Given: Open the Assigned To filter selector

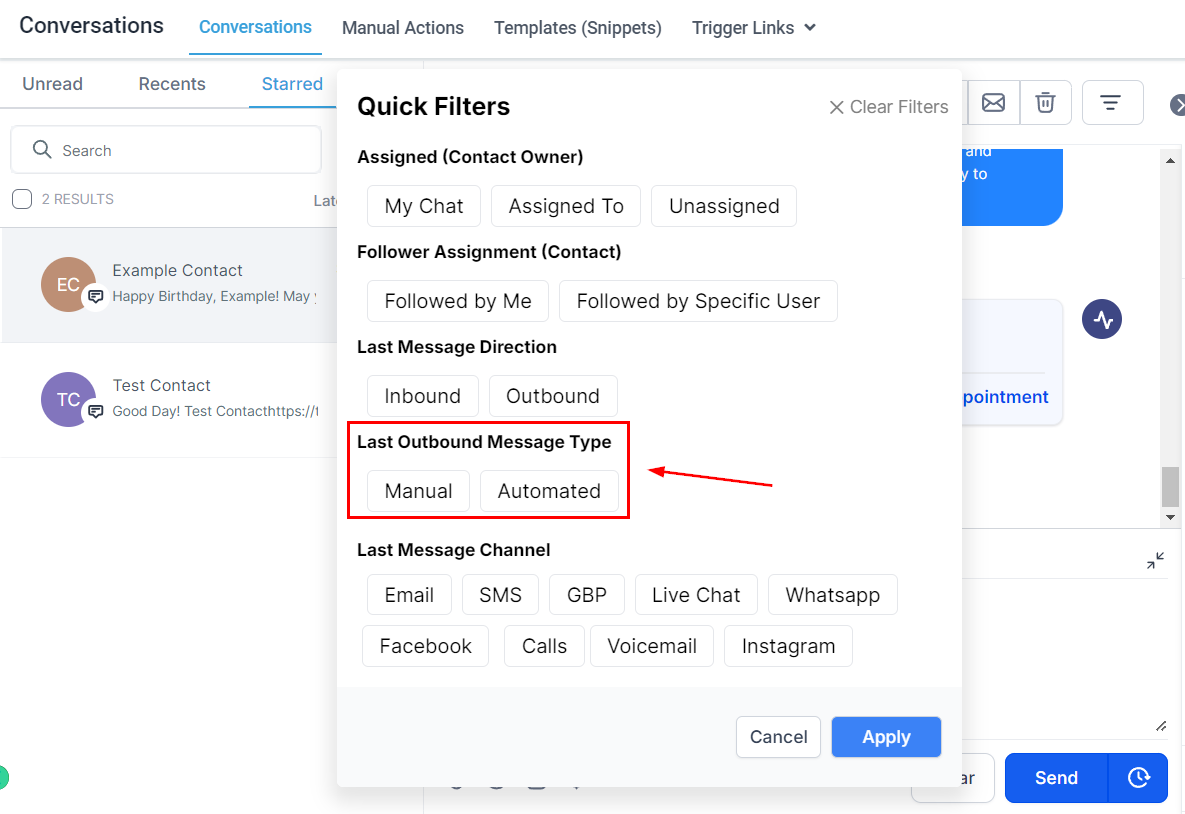Looking at the screenshot, I should point(565,206).
